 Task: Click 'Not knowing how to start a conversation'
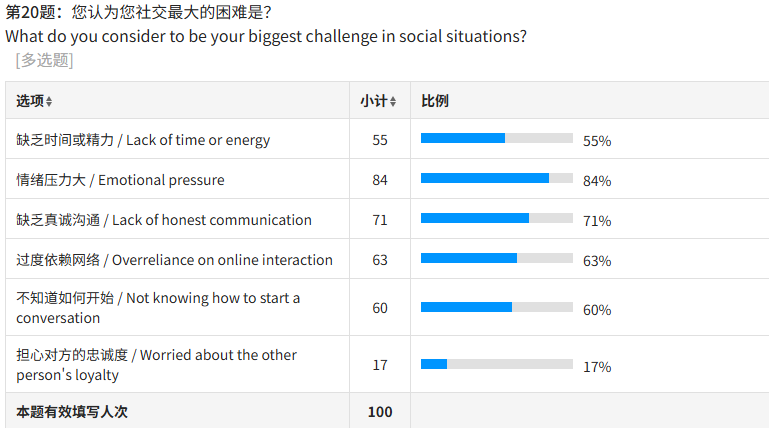(158, 308)
